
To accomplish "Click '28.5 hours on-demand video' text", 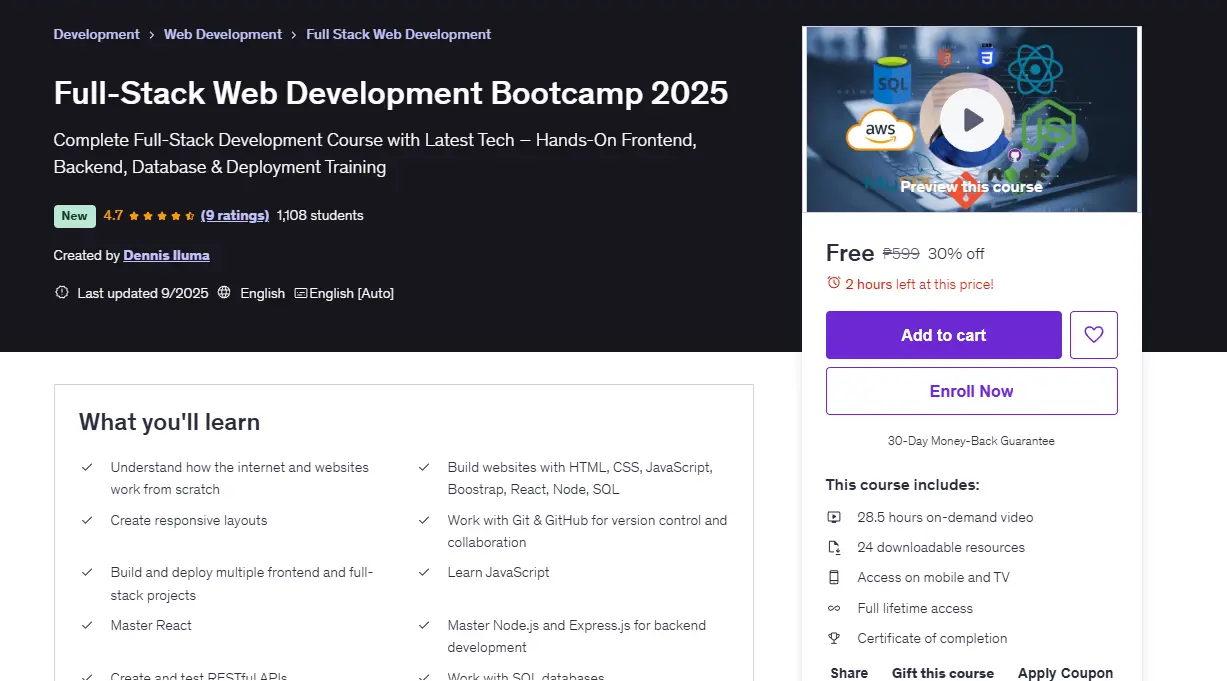I will pyautogui.click(x=945, y=517).
